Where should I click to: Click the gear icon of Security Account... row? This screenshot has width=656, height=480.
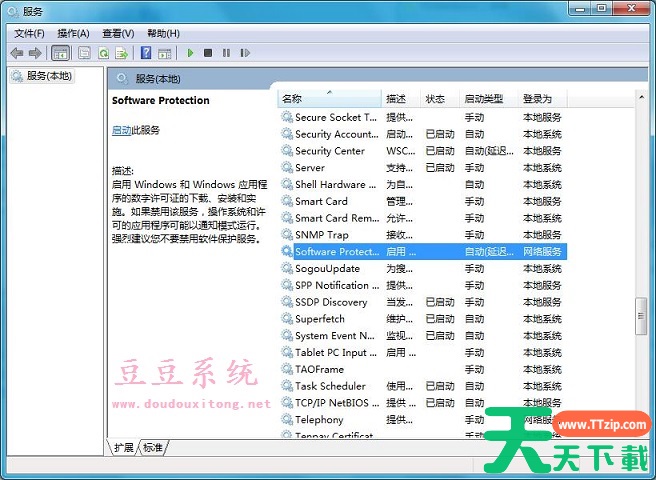point(287,134)
